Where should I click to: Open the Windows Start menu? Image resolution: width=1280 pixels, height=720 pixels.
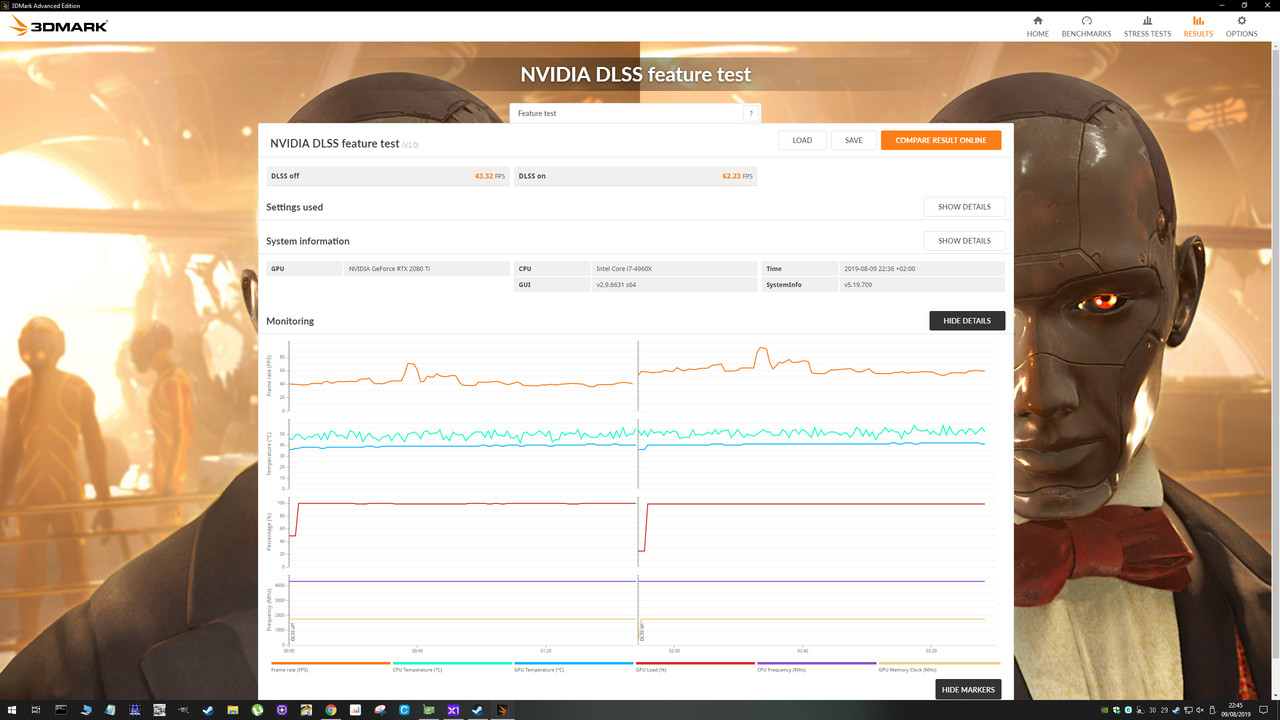pyautogui.click(x=10, y=710)
